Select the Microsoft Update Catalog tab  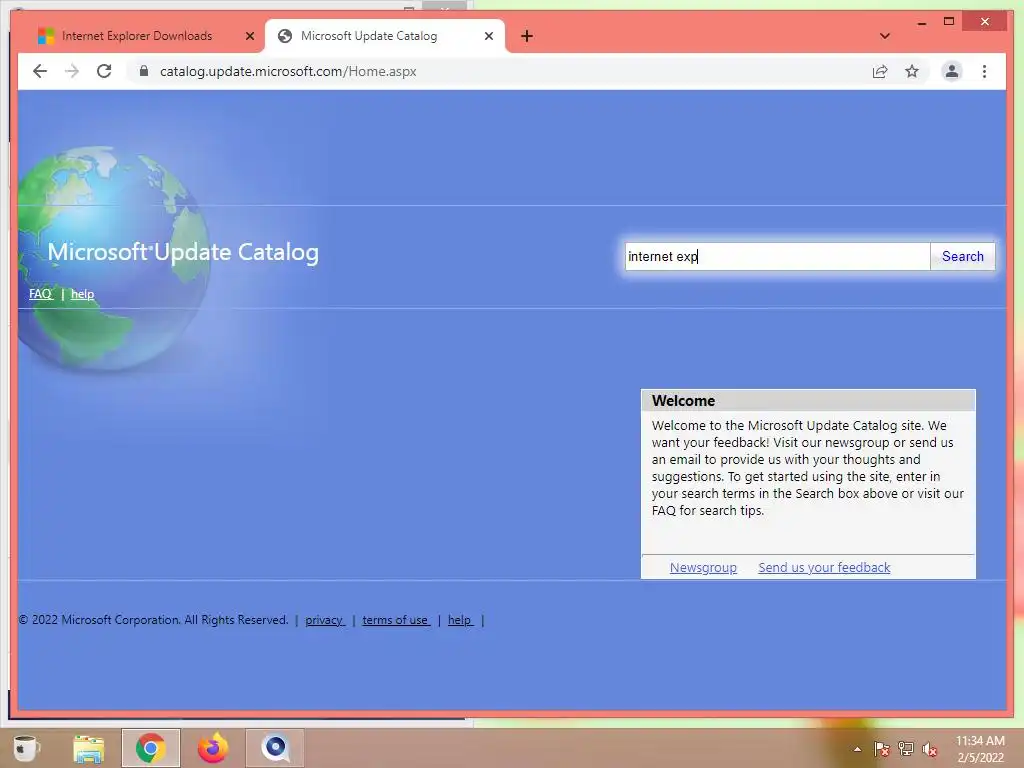(x=385, y=36)
